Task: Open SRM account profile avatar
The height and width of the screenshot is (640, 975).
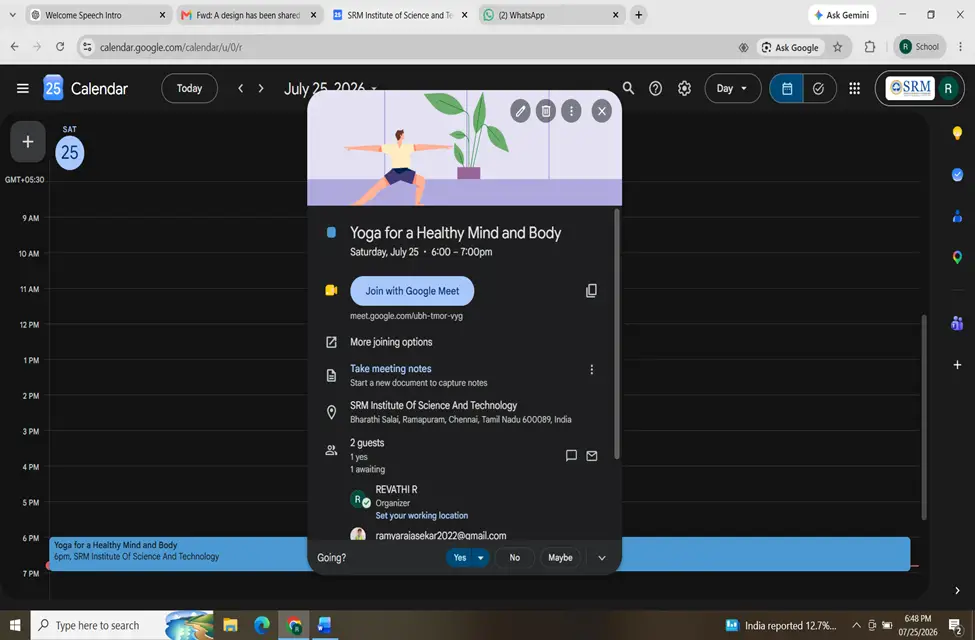Action: [948, 88]
